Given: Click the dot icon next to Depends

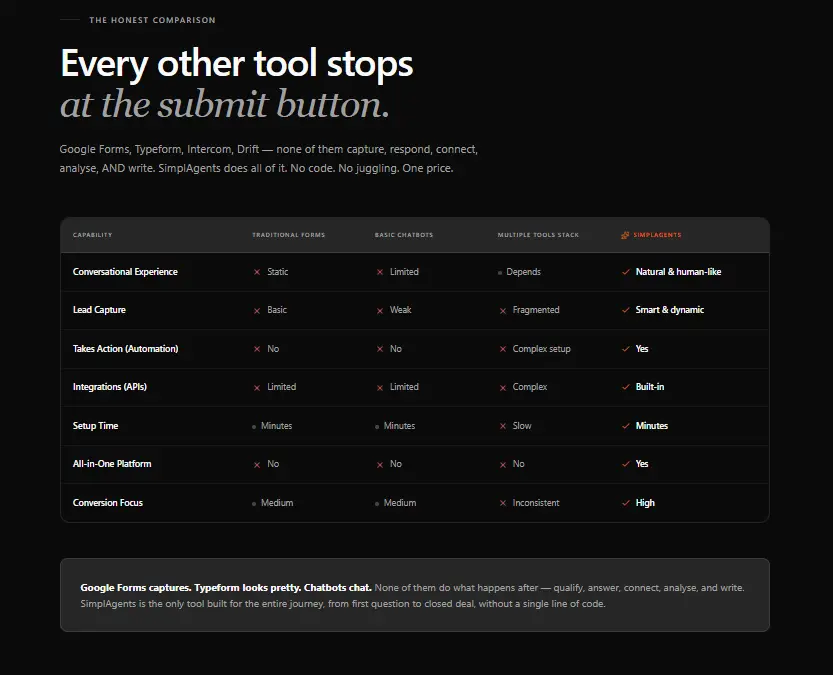Looking at the screenshot, I should coord(500,272).
